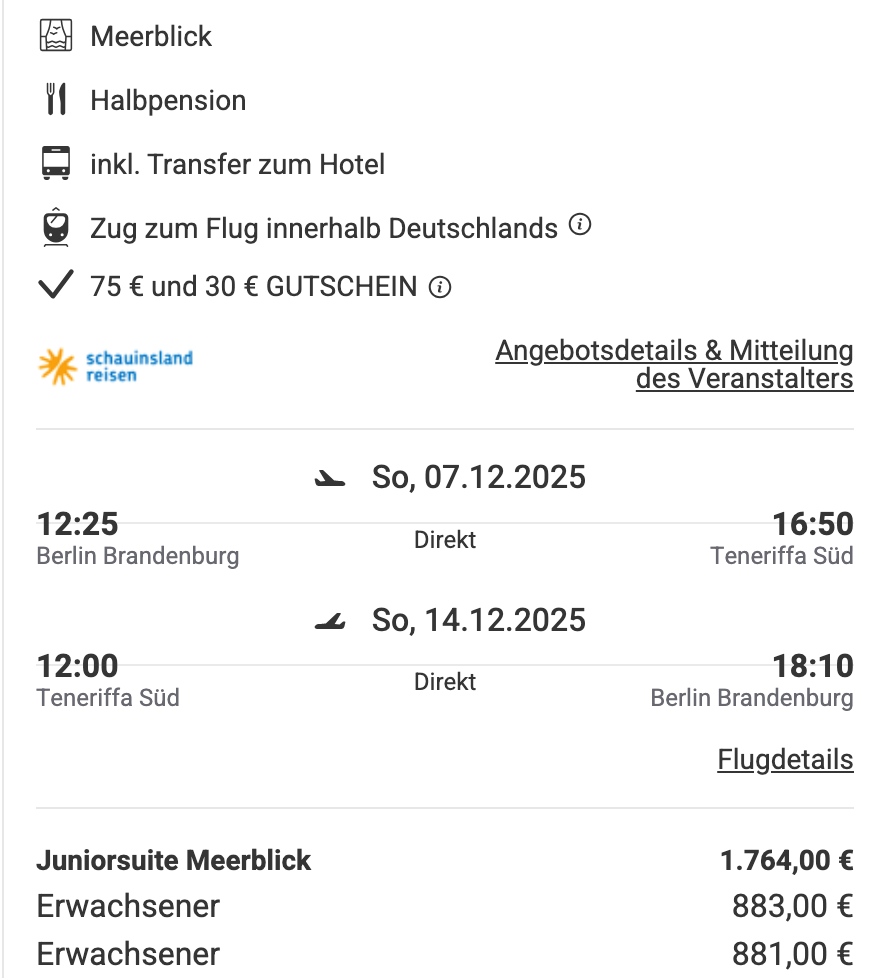
Task: Click the 16:50 Teneriffa Süd arrival time
Action: point(812,523)
